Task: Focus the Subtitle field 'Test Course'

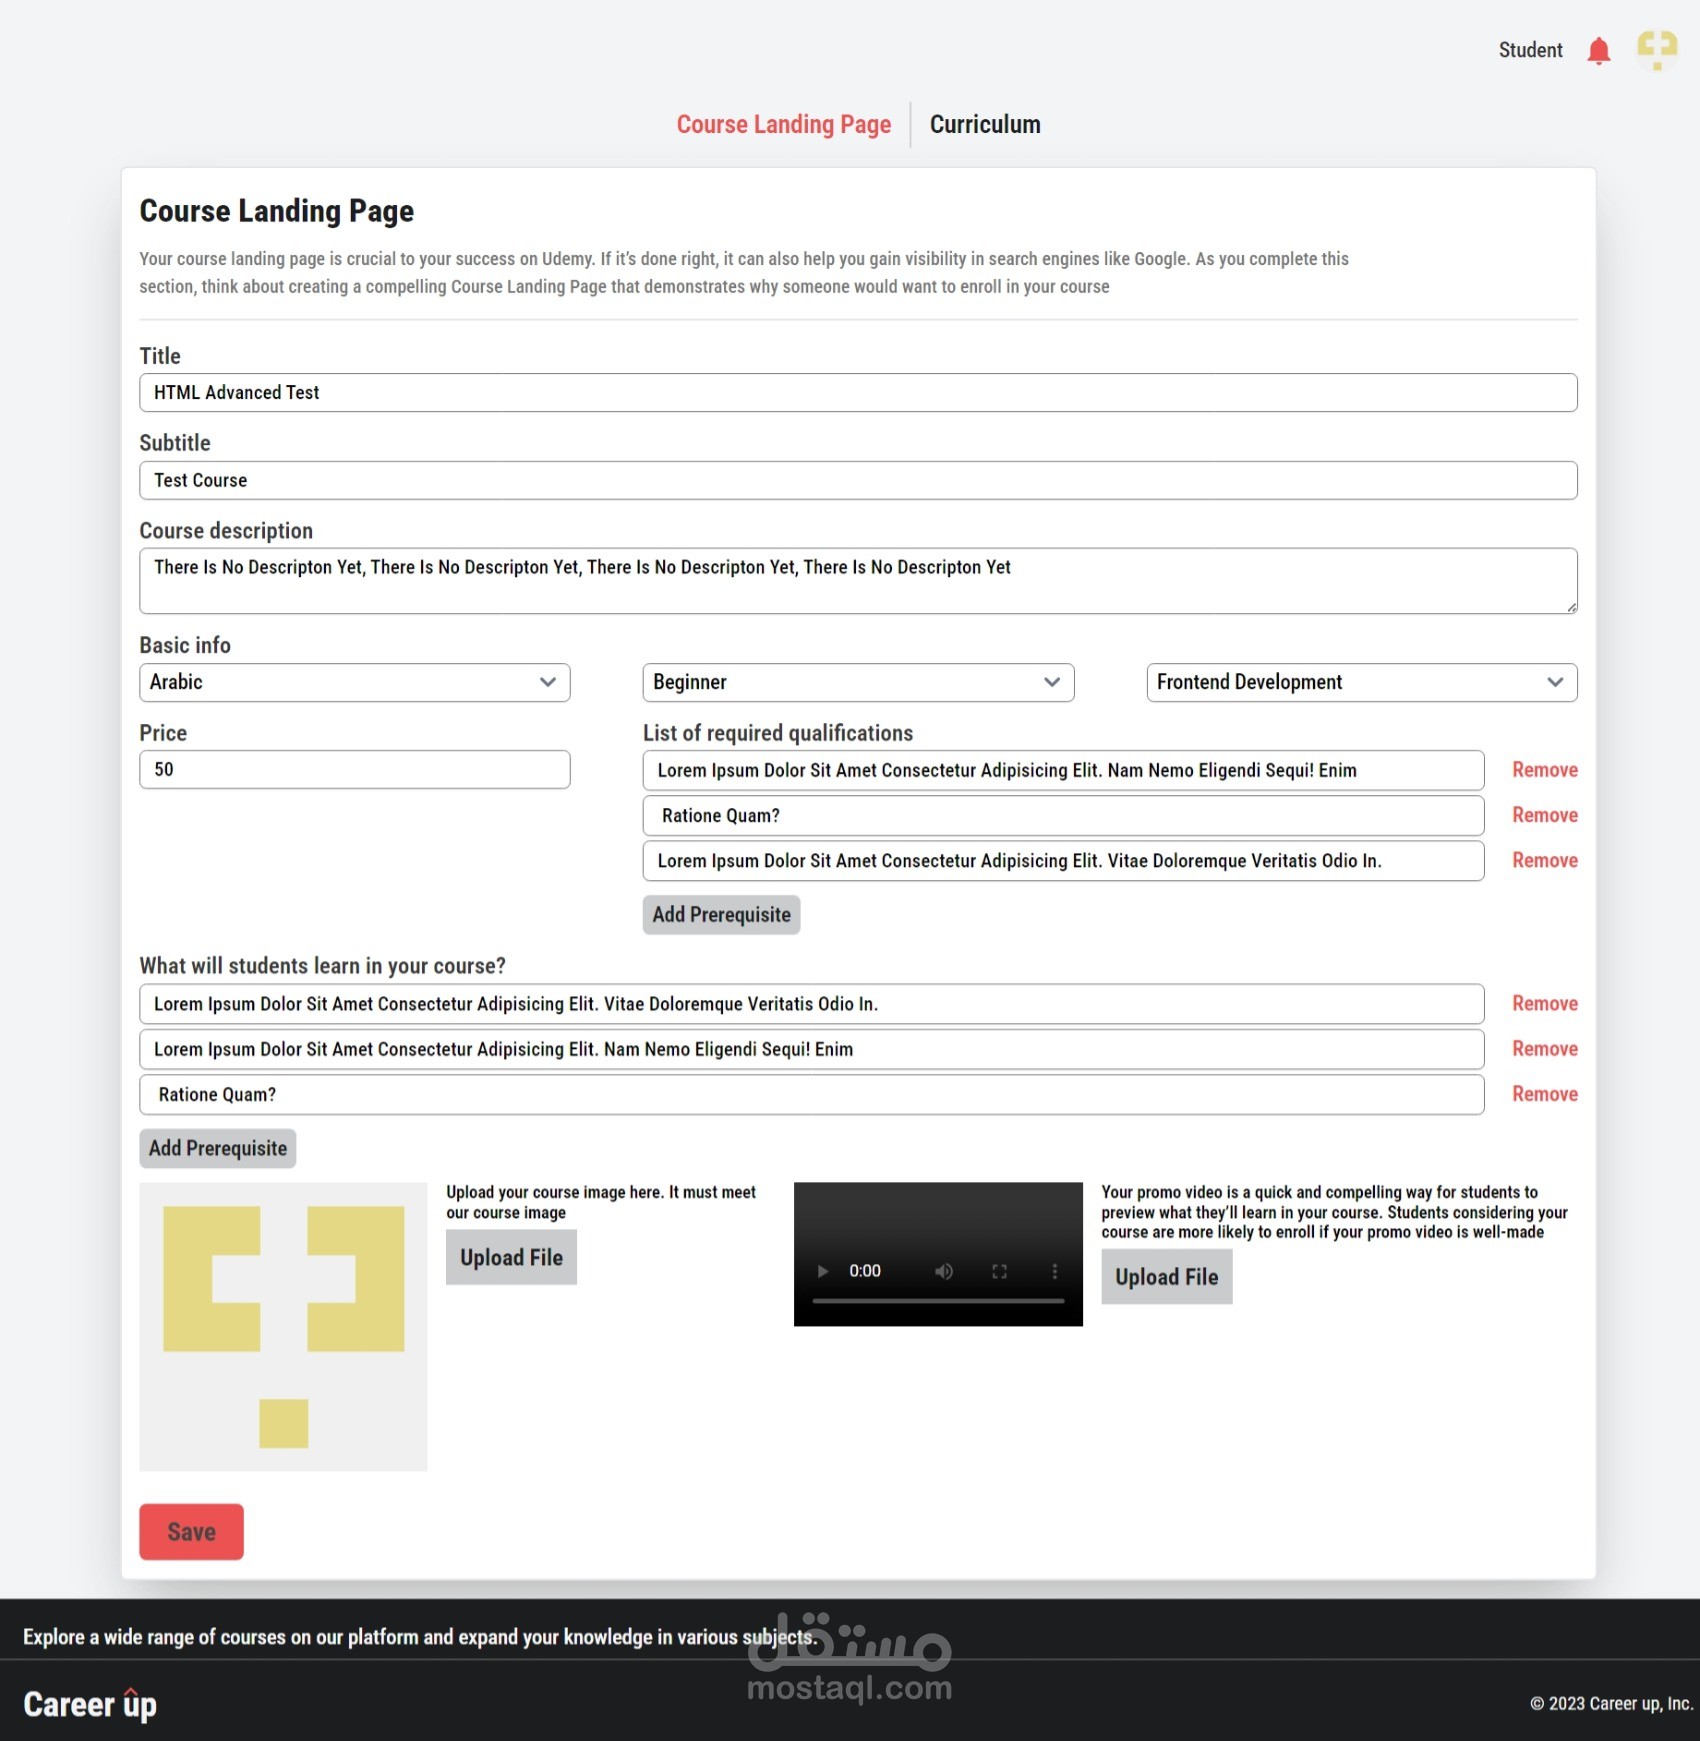Action: pos(858,480)
